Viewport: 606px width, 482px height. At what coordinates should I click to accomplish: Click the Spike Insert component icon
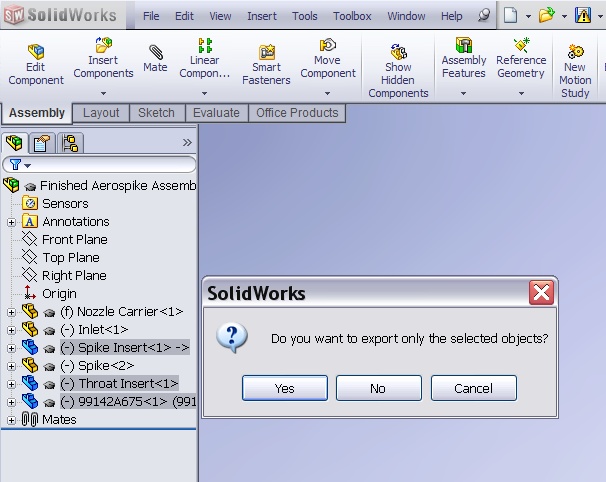click(x=30, y=347)
